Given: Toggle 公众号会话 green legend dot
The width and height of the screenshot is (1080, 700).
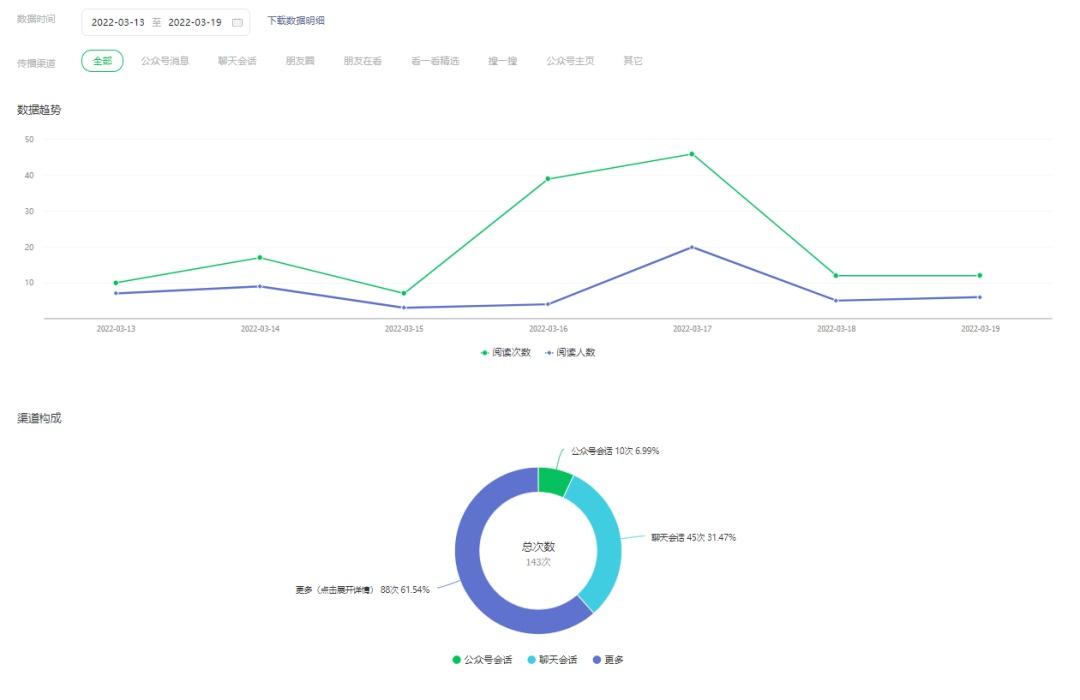Looking at the screenshot, I should [x=456, y=660].
